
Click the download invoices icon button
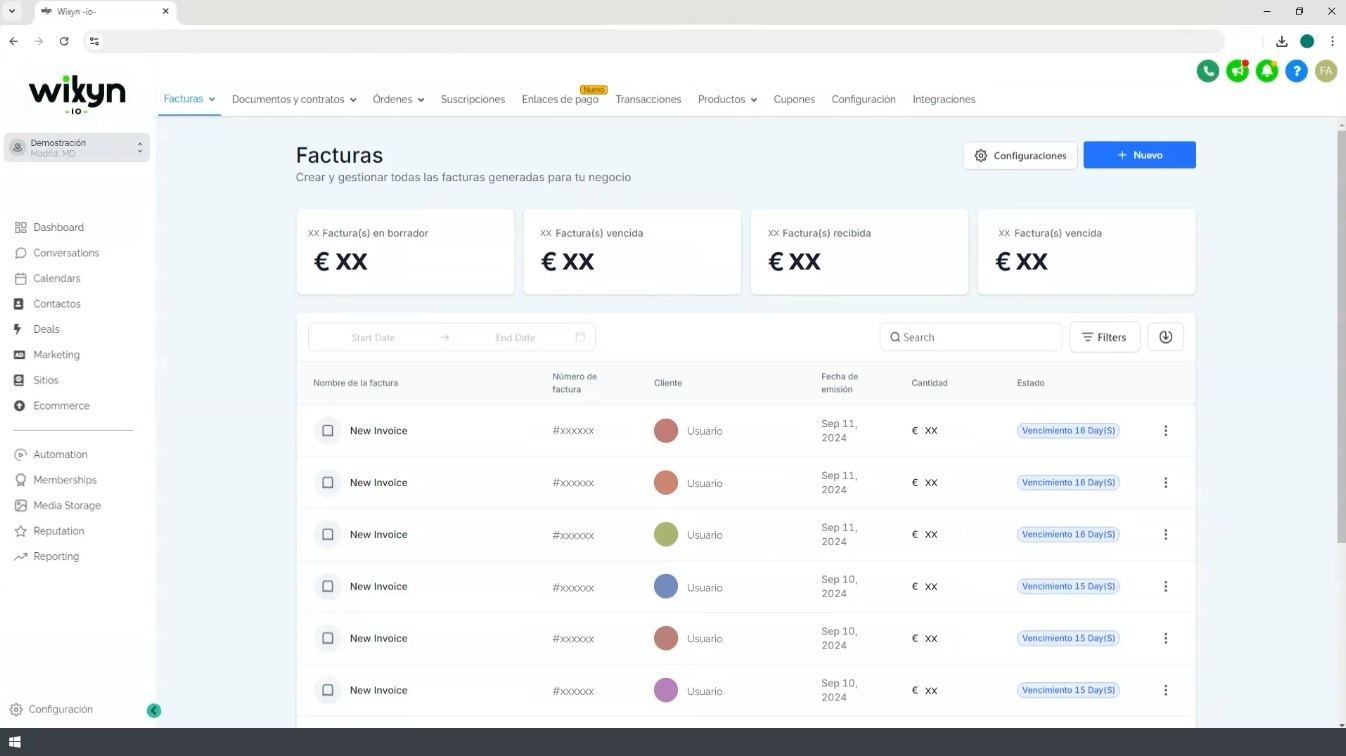click(1165, 337)
